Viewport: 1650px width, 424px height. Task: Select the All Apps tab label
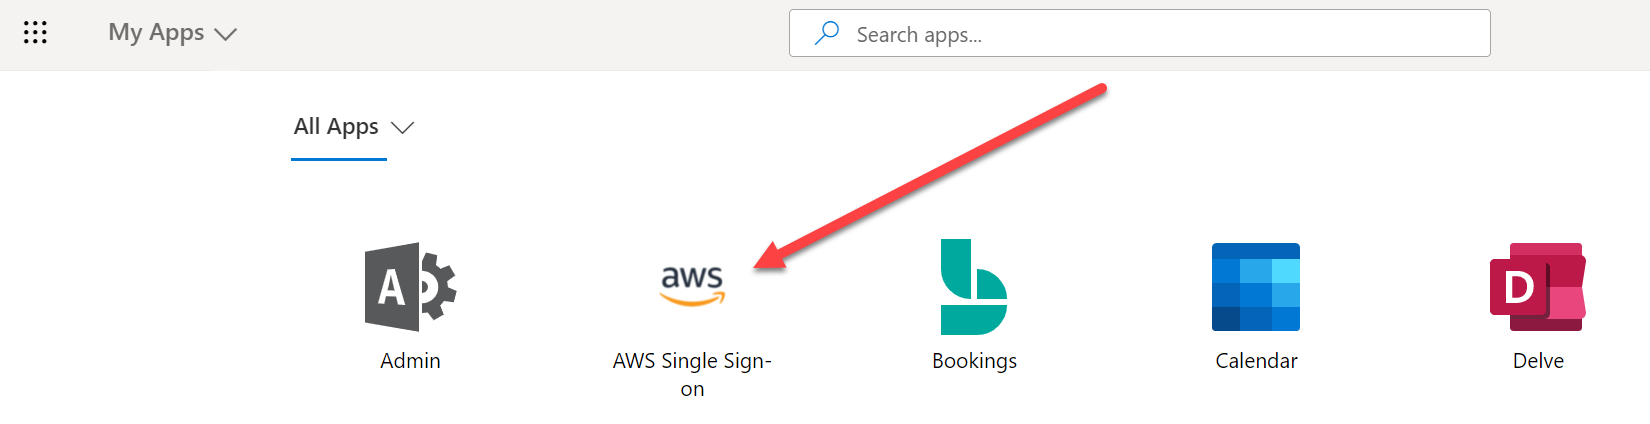(x=336, y=127)
